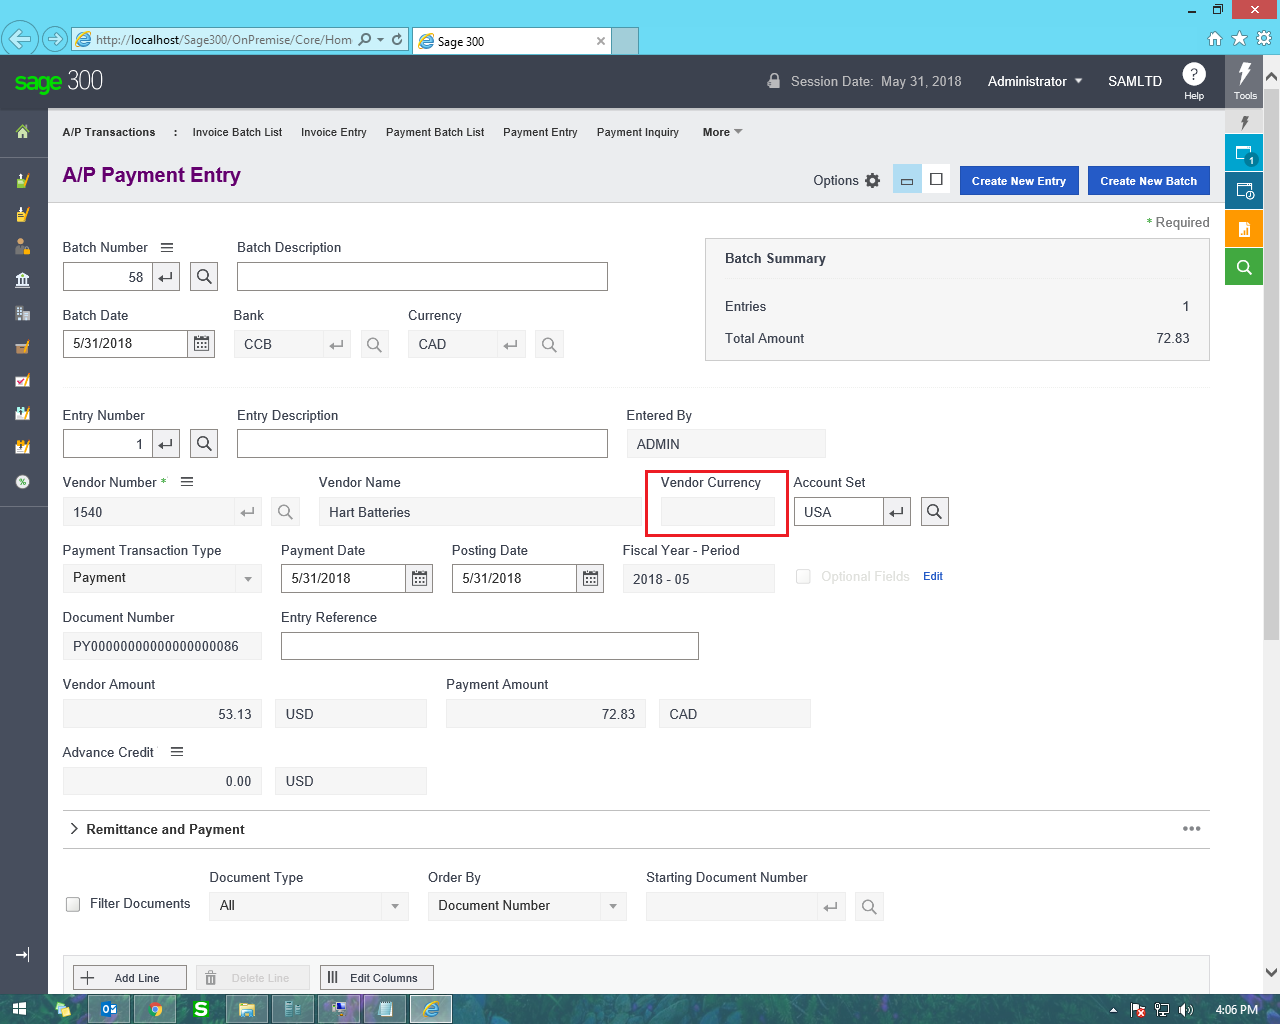This screenshot has height=1024, width=1280.
Task: Open the Batch Date calendar picker
Action: tap(201, 344)
